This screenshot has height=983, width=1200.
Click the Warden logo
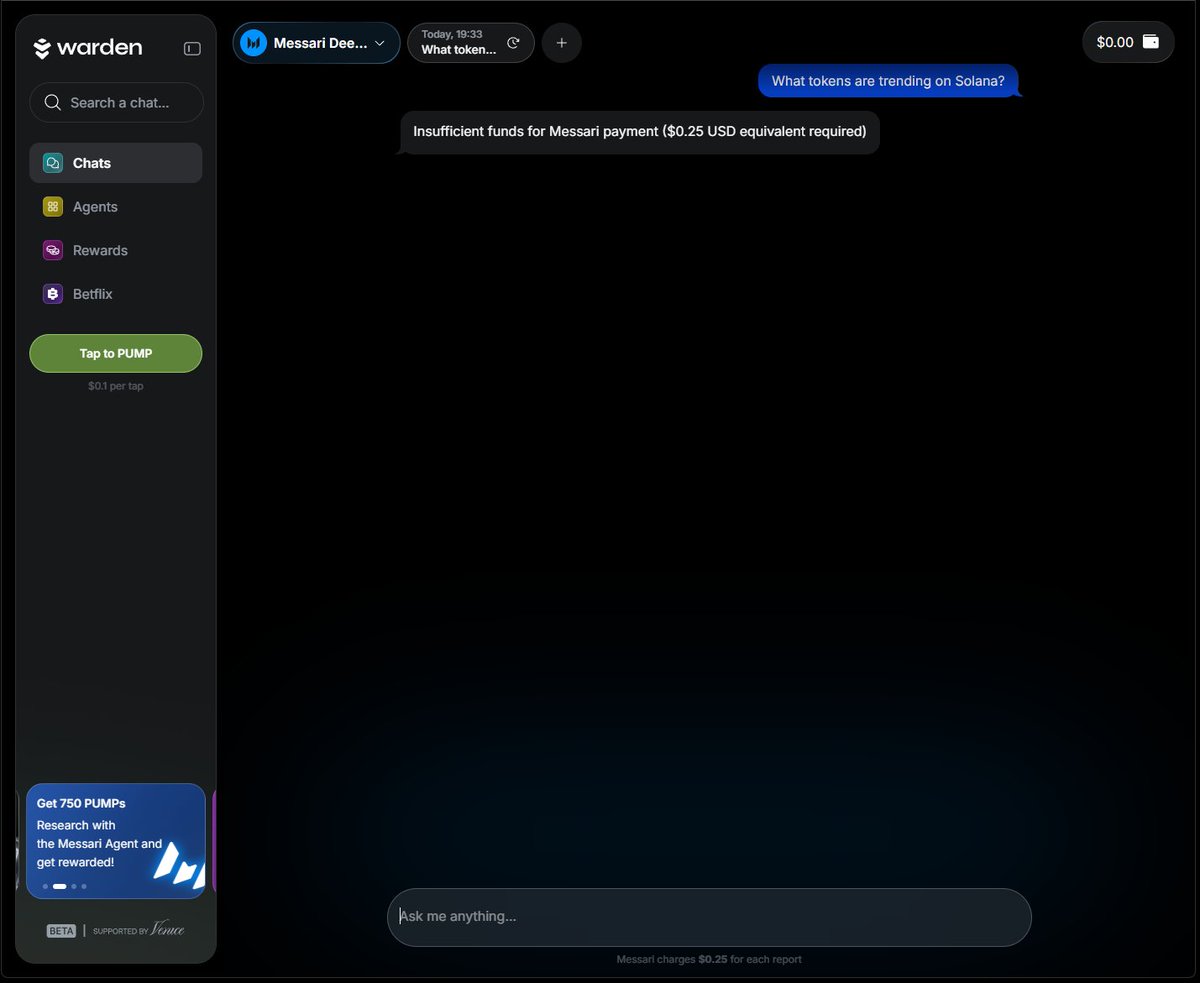click(x=88, y=48)
